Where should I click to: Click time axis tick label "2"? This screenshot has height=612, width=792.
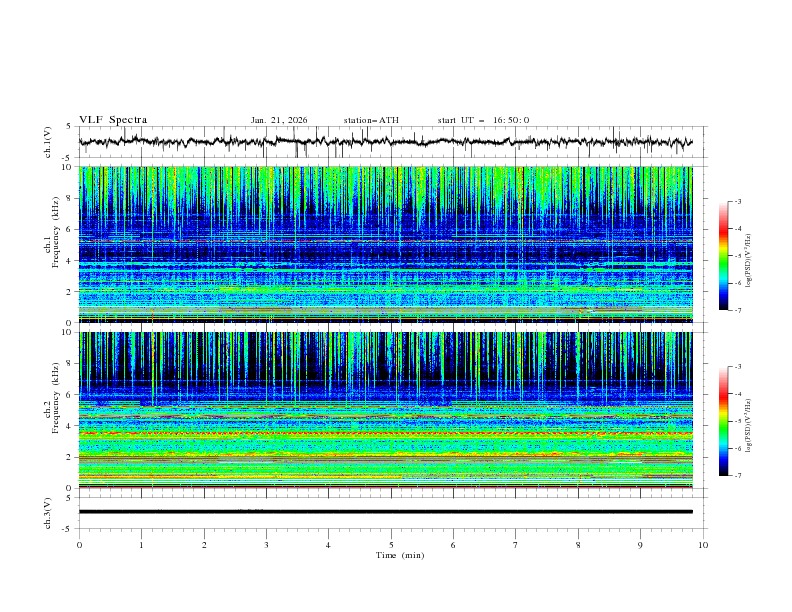204,545
